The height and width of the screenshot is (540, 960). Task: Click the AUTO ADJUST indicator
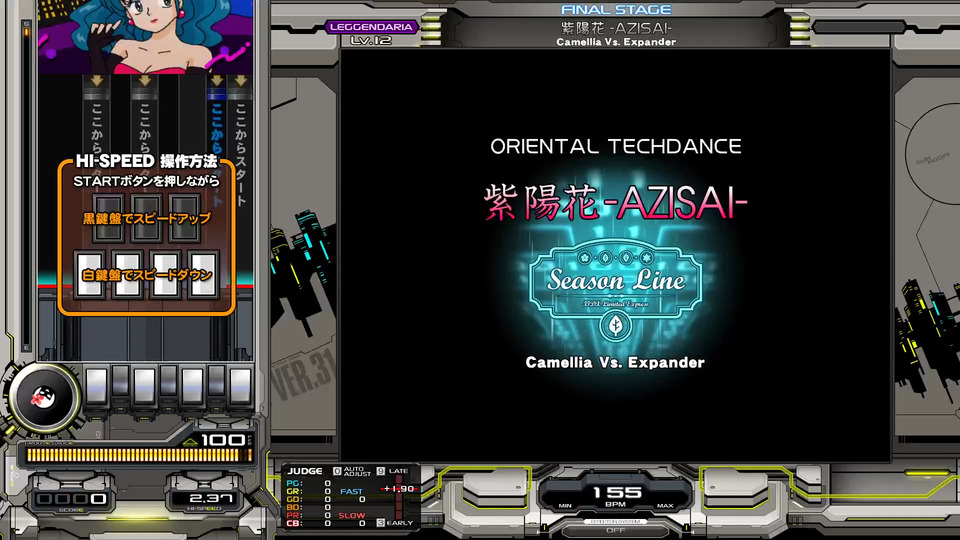pos(353,471)
